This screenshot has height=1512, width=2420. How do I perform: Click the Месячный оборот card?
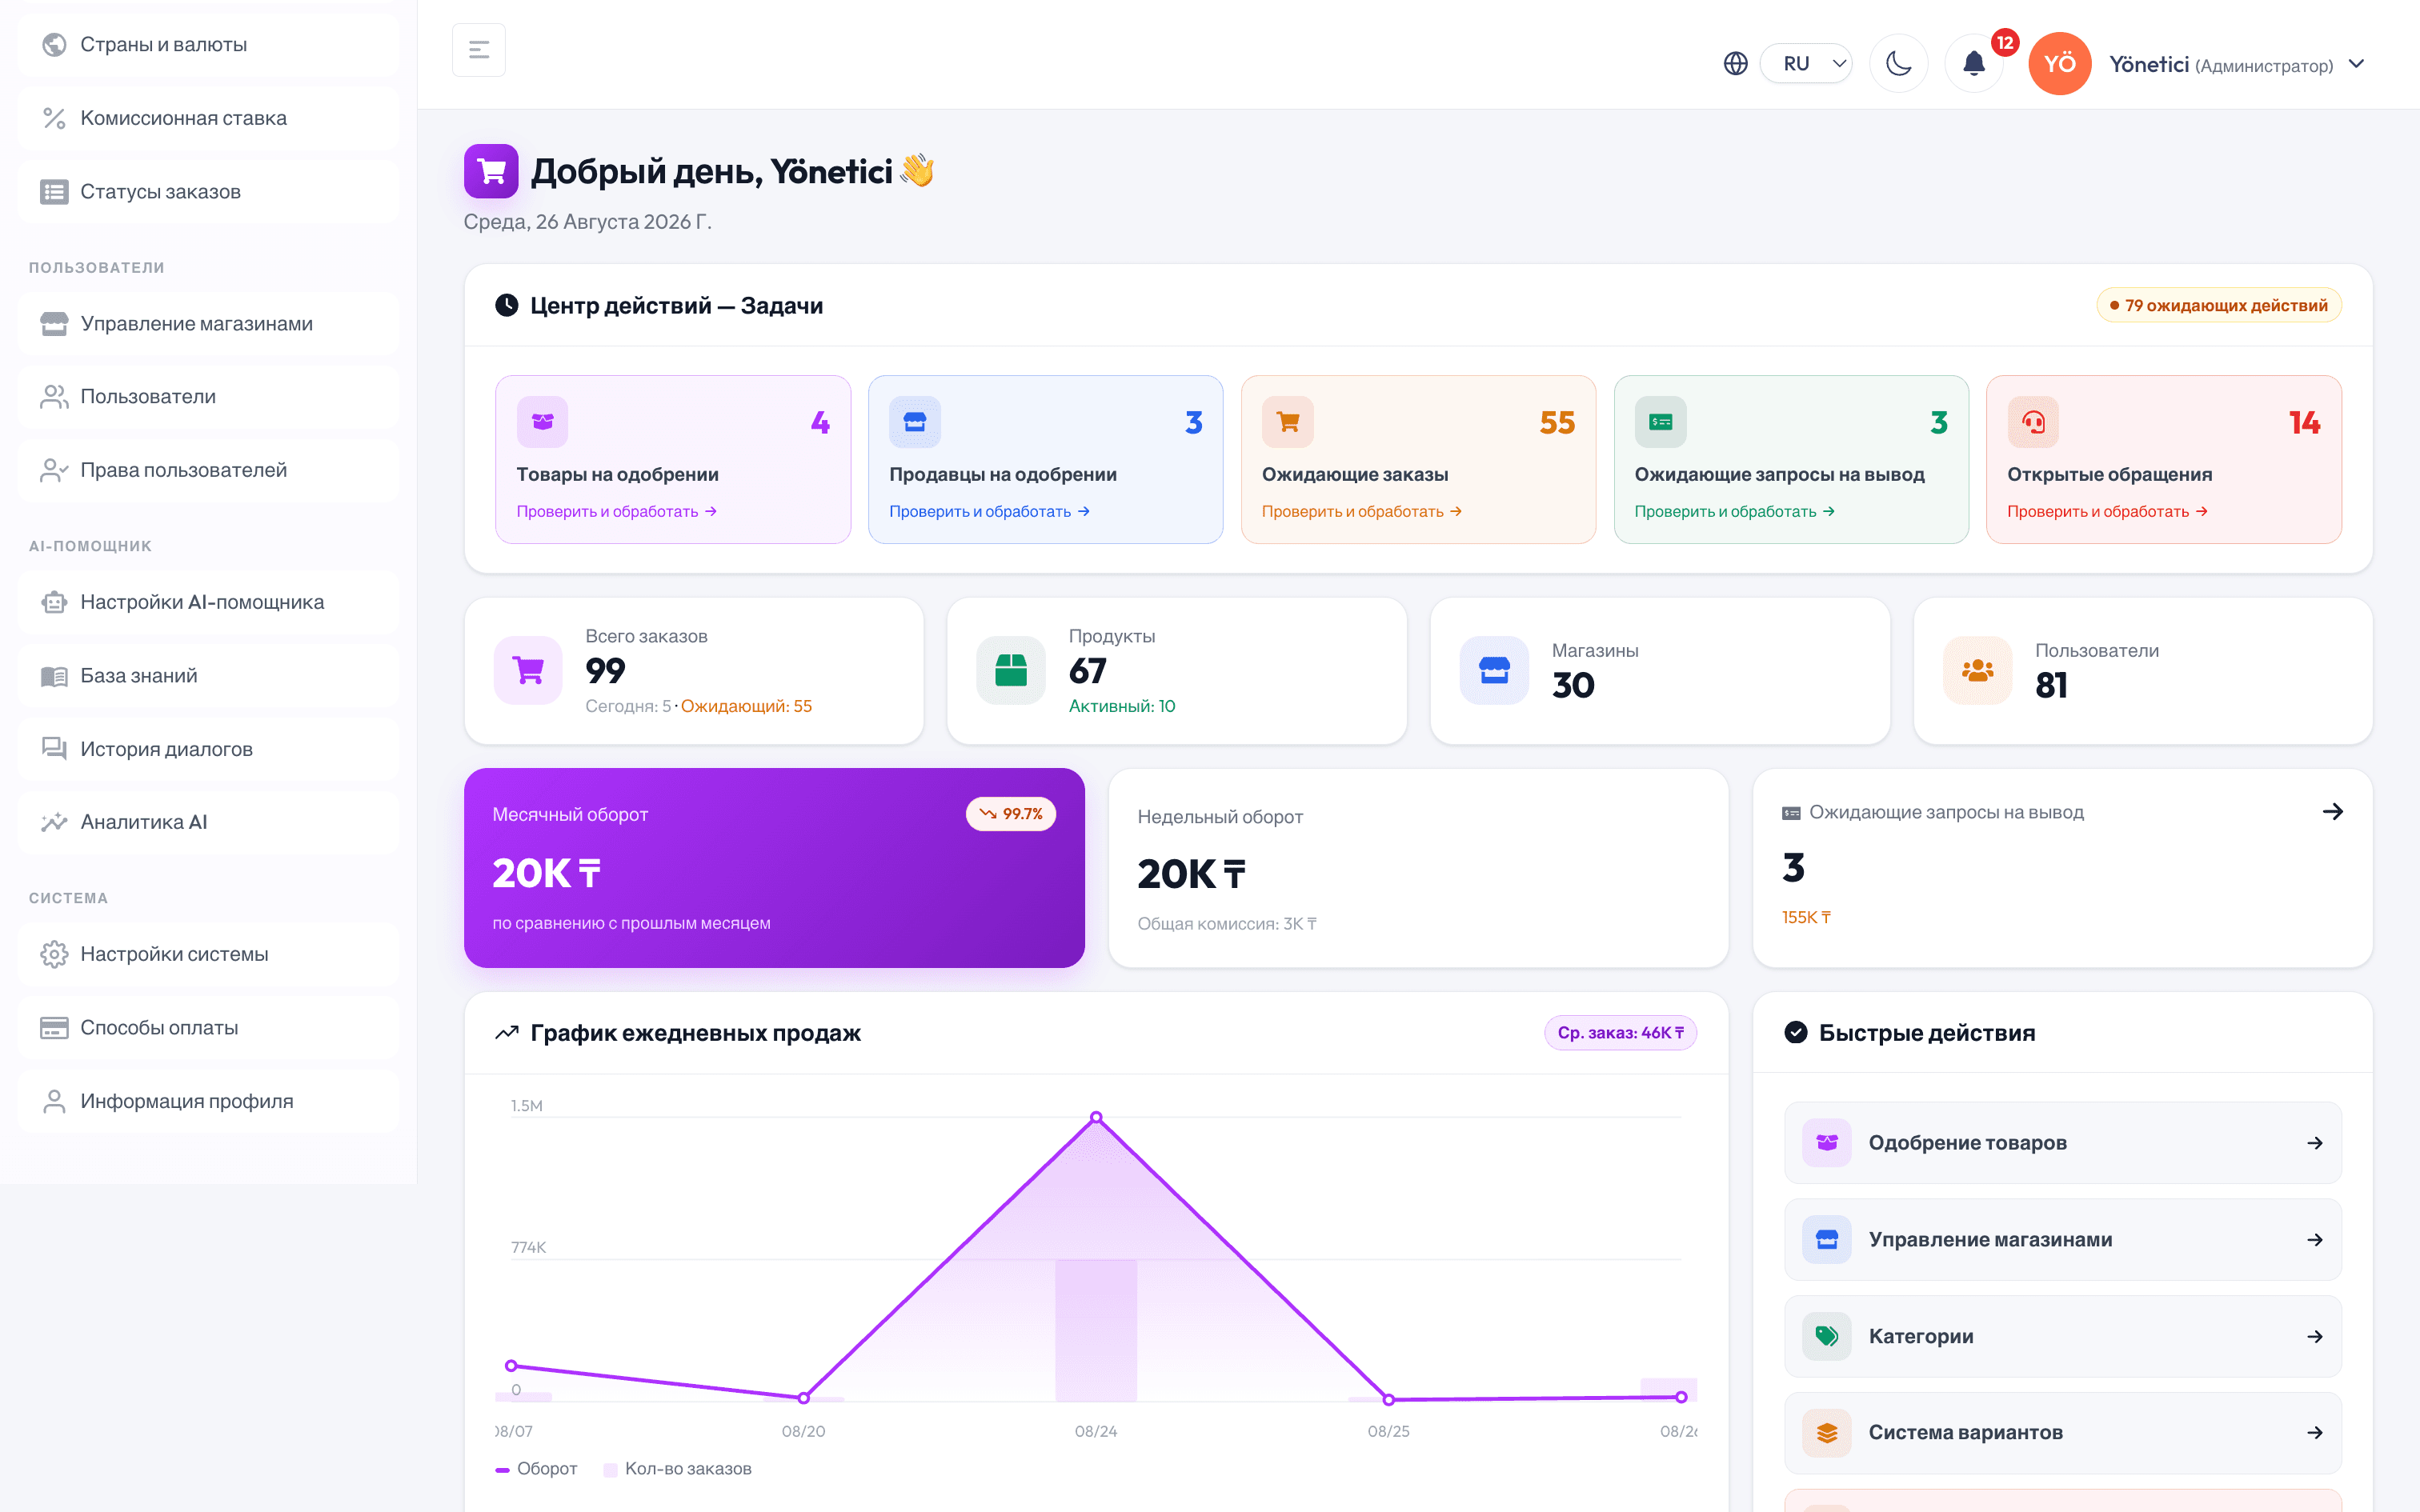pyautogui.click(x=774, y=868)
